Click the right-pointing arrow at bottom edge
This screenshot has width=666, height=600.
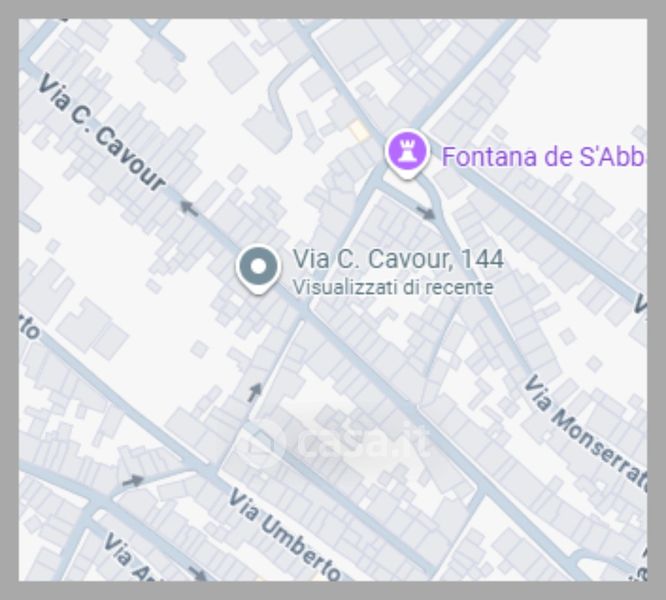click(198, 573)
